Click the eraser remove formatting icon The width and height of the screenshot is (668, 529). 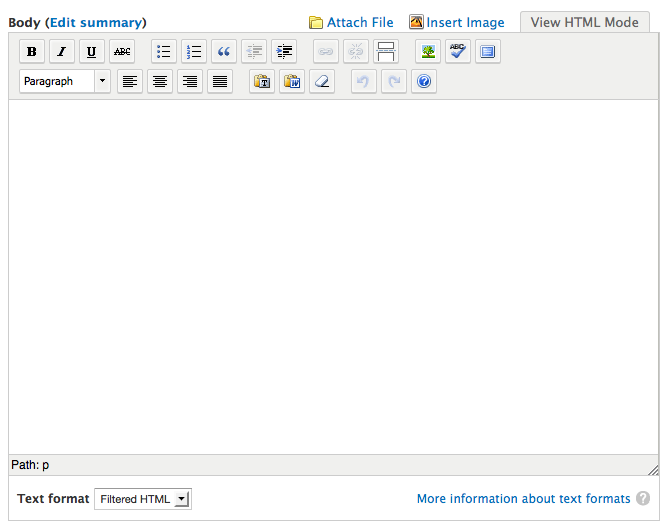coord(322,81)
